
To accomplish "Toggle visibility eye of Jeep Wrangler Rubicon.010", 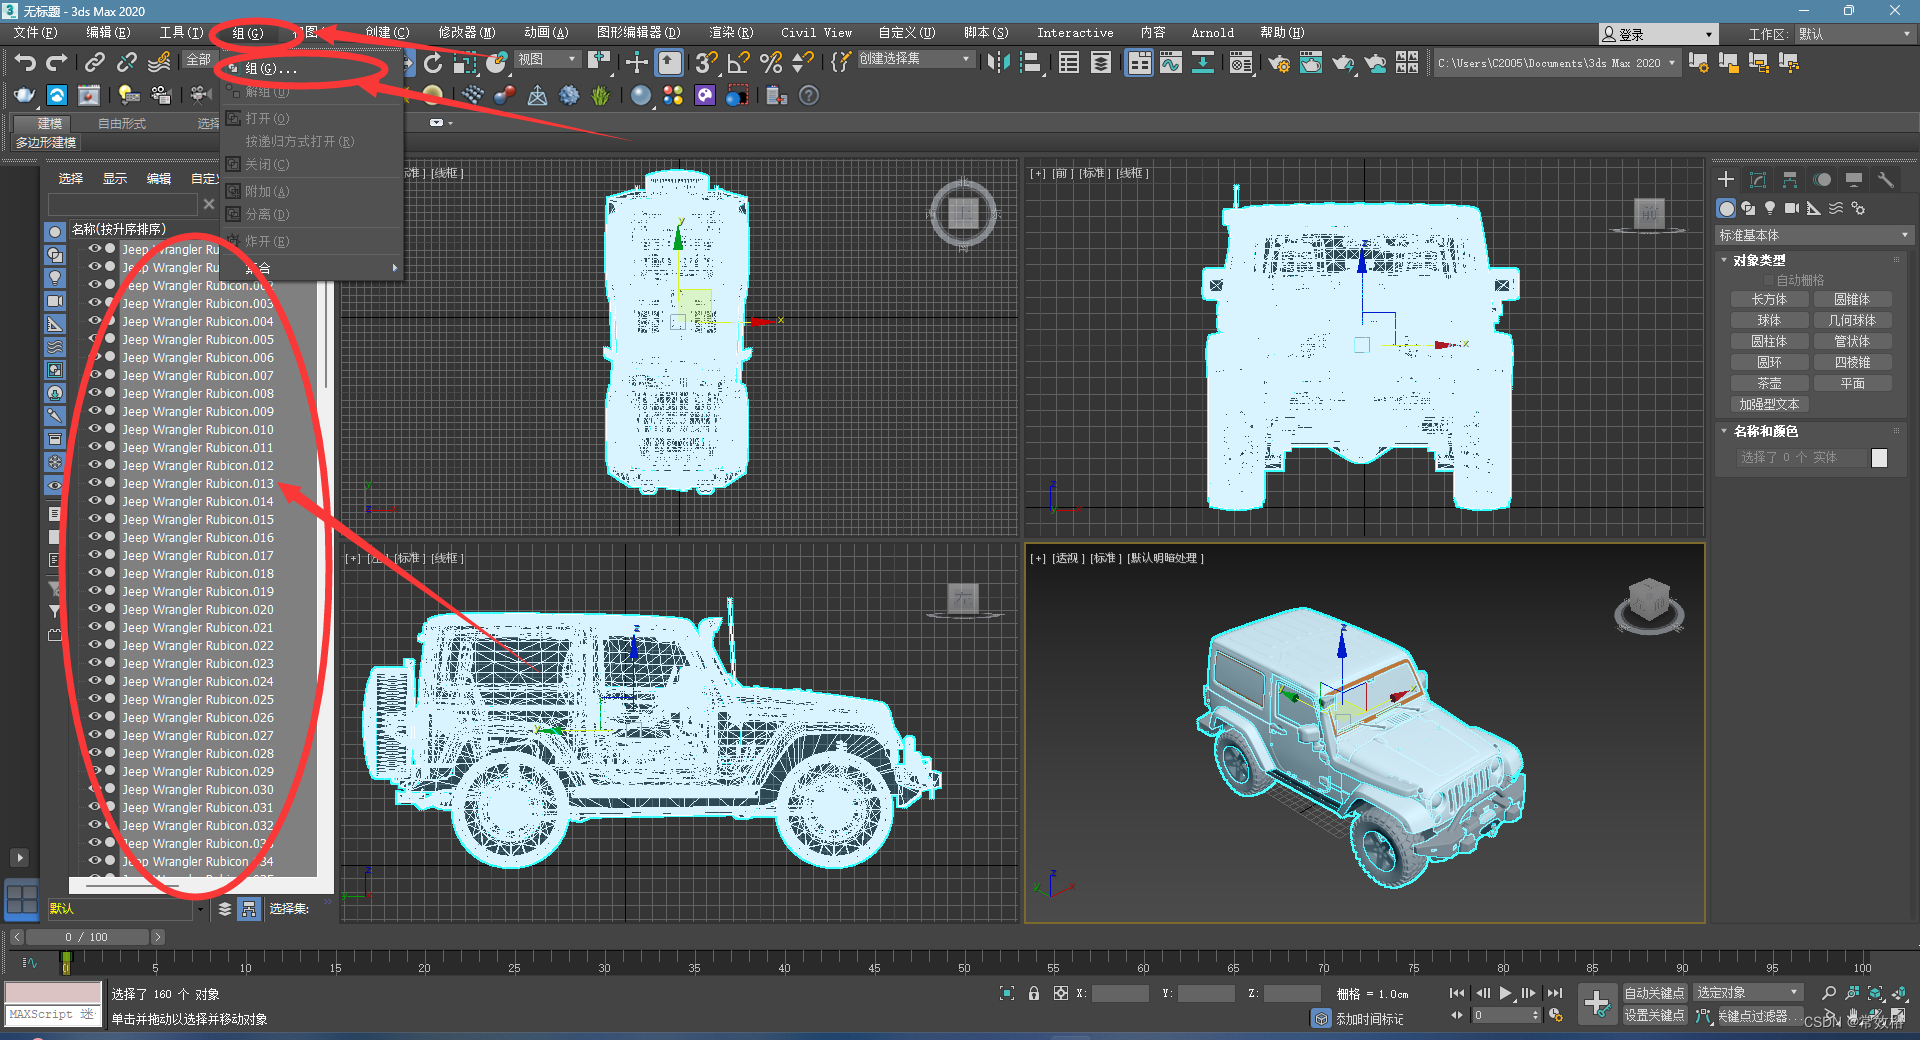I will [95, 429].
